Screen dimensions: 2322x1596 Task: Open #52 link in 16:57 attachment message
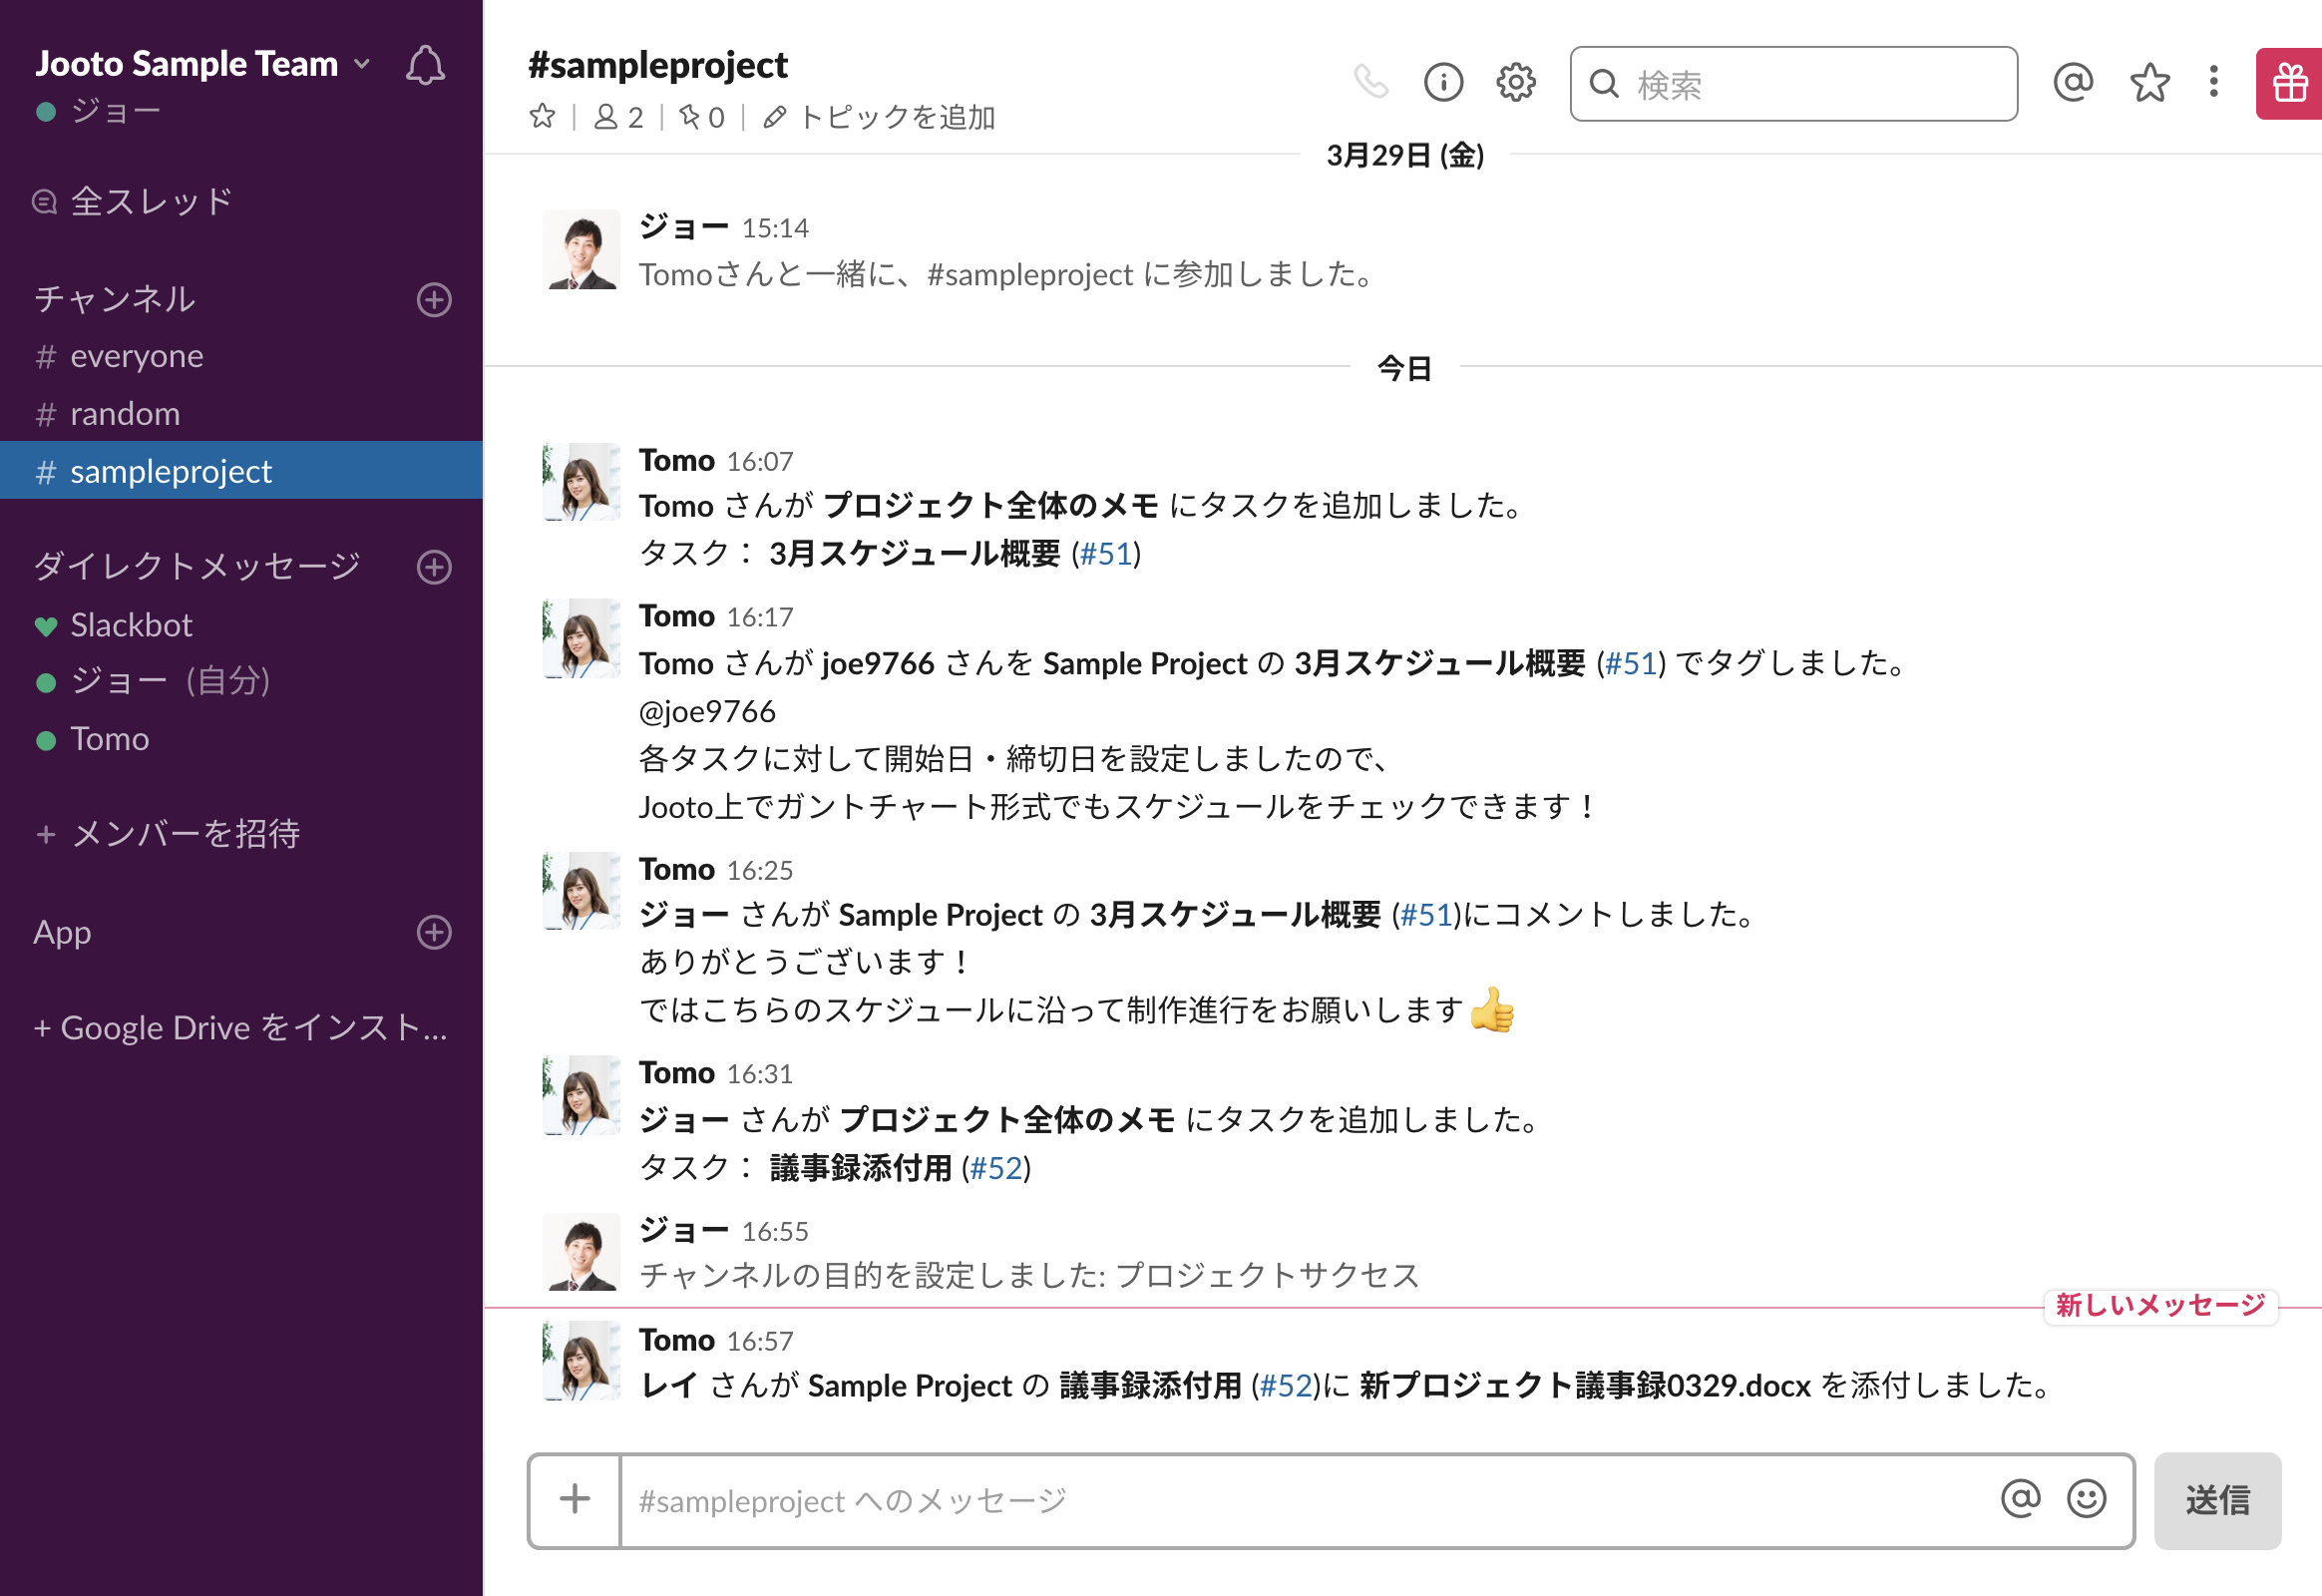[1286, 1385]
